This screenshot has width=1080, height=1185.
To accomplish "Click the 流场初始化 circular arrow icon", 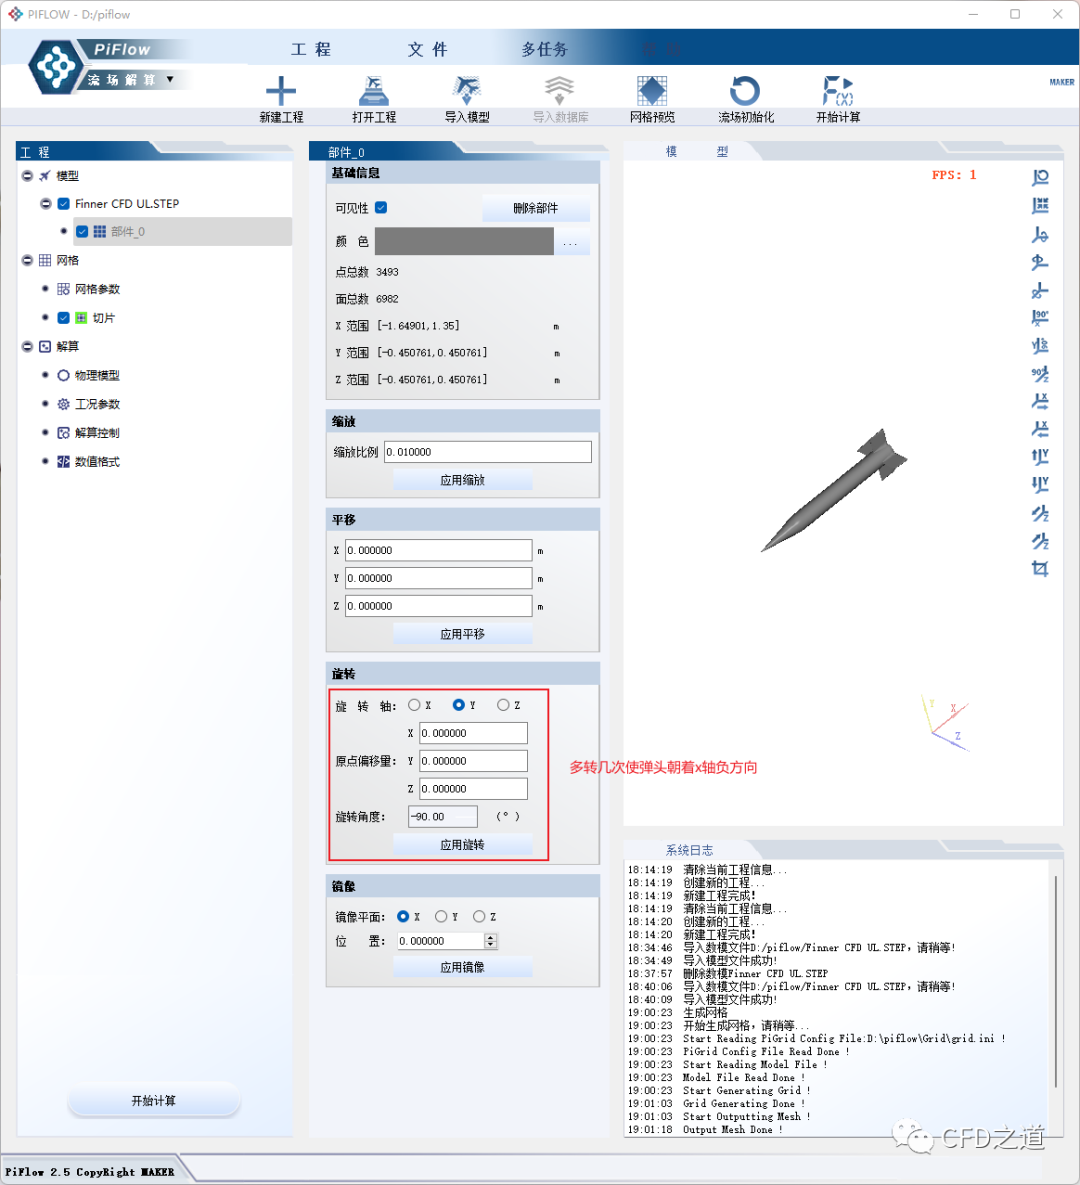I will click(745, 91).
